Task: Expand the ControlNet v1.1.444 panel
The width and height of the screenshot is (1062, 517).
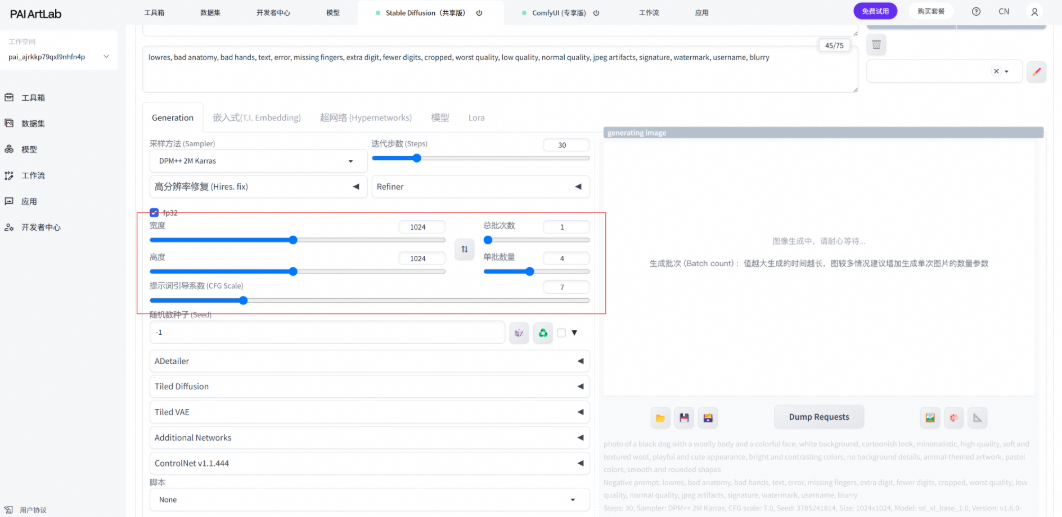Action: [x=369, y=463]
